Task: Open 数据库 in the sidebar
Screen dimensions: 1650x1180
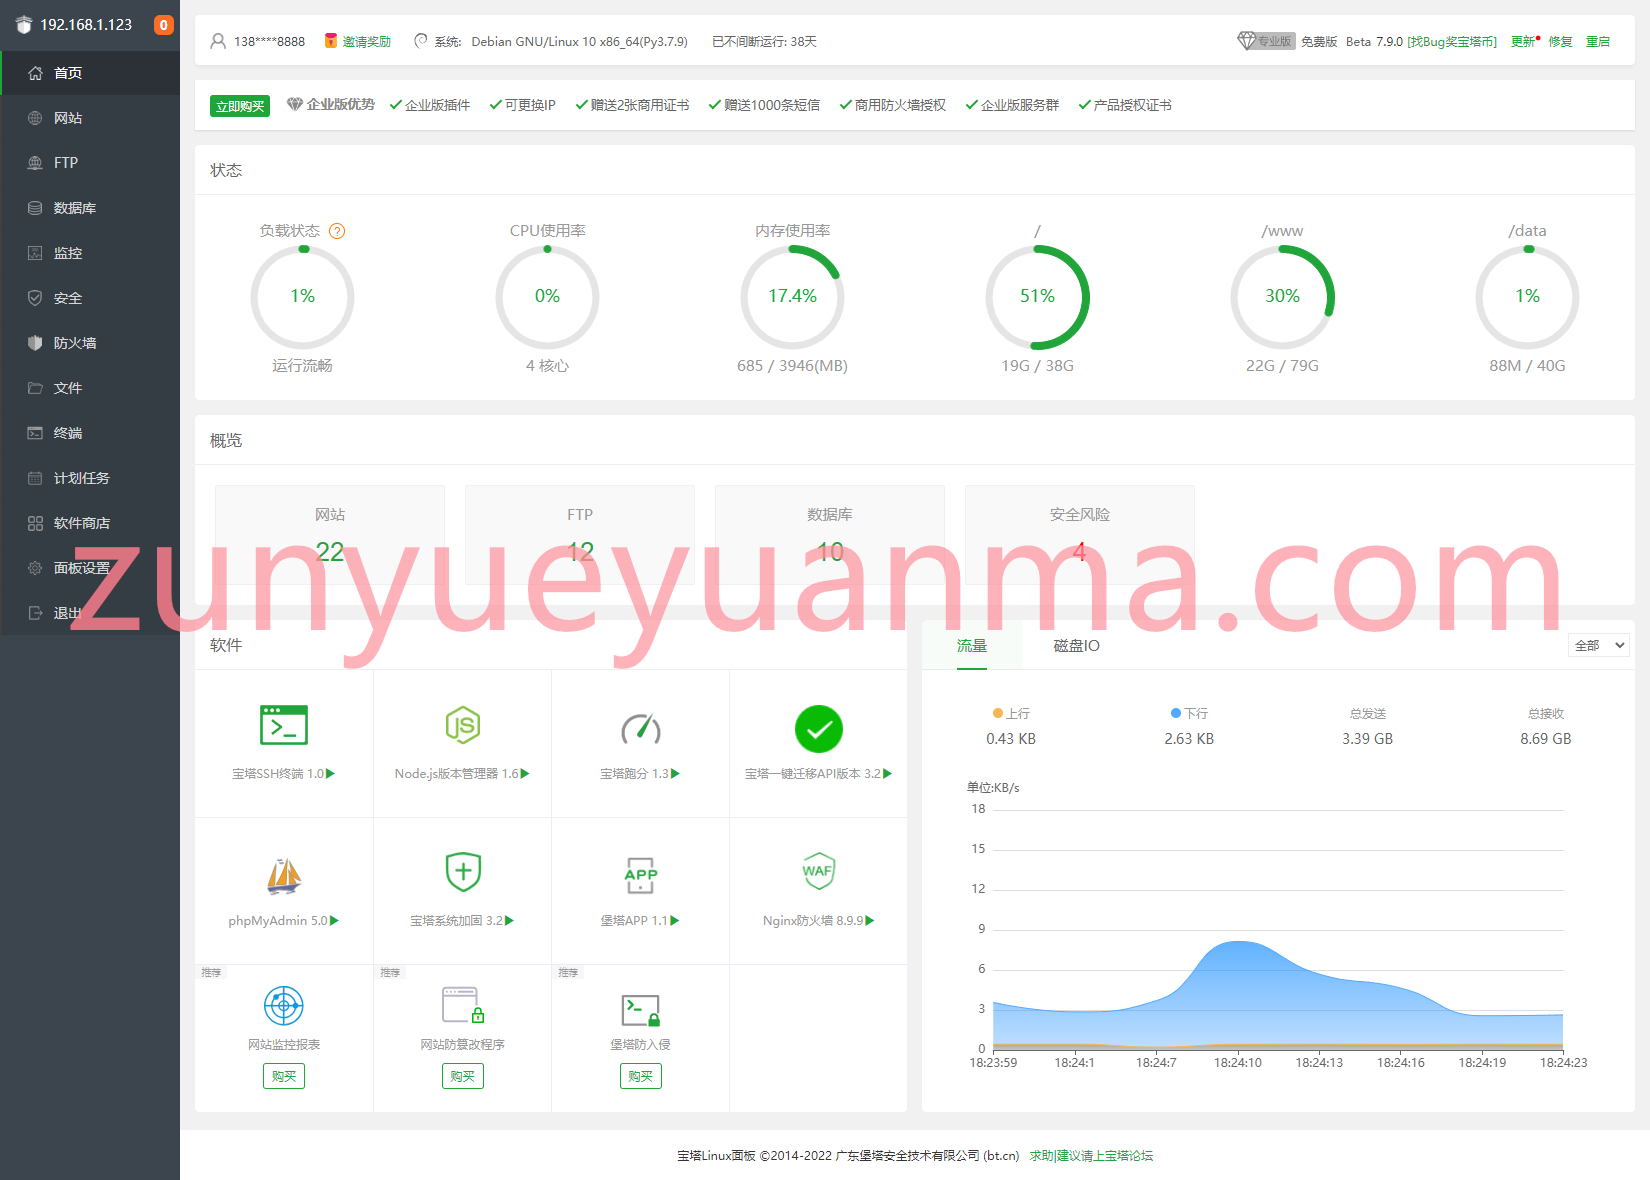Action: coord(90,208)
